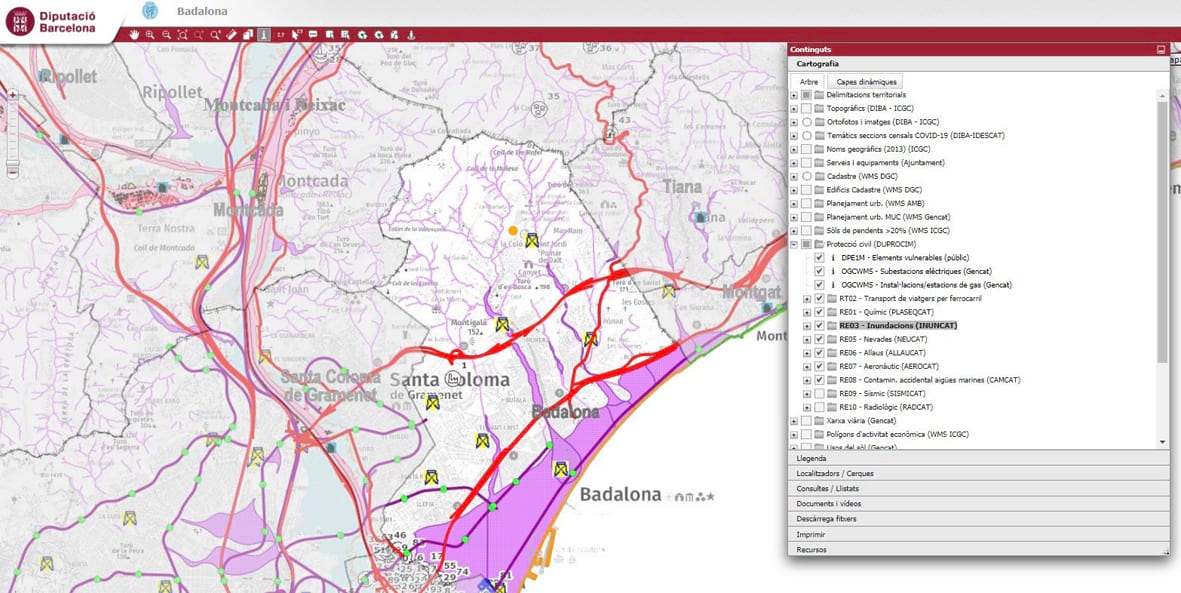Image resolution: width=1181 pixels, height=593 pixels.
Task: Click the download arrow toolbar icon
Action: coord(410,35)
